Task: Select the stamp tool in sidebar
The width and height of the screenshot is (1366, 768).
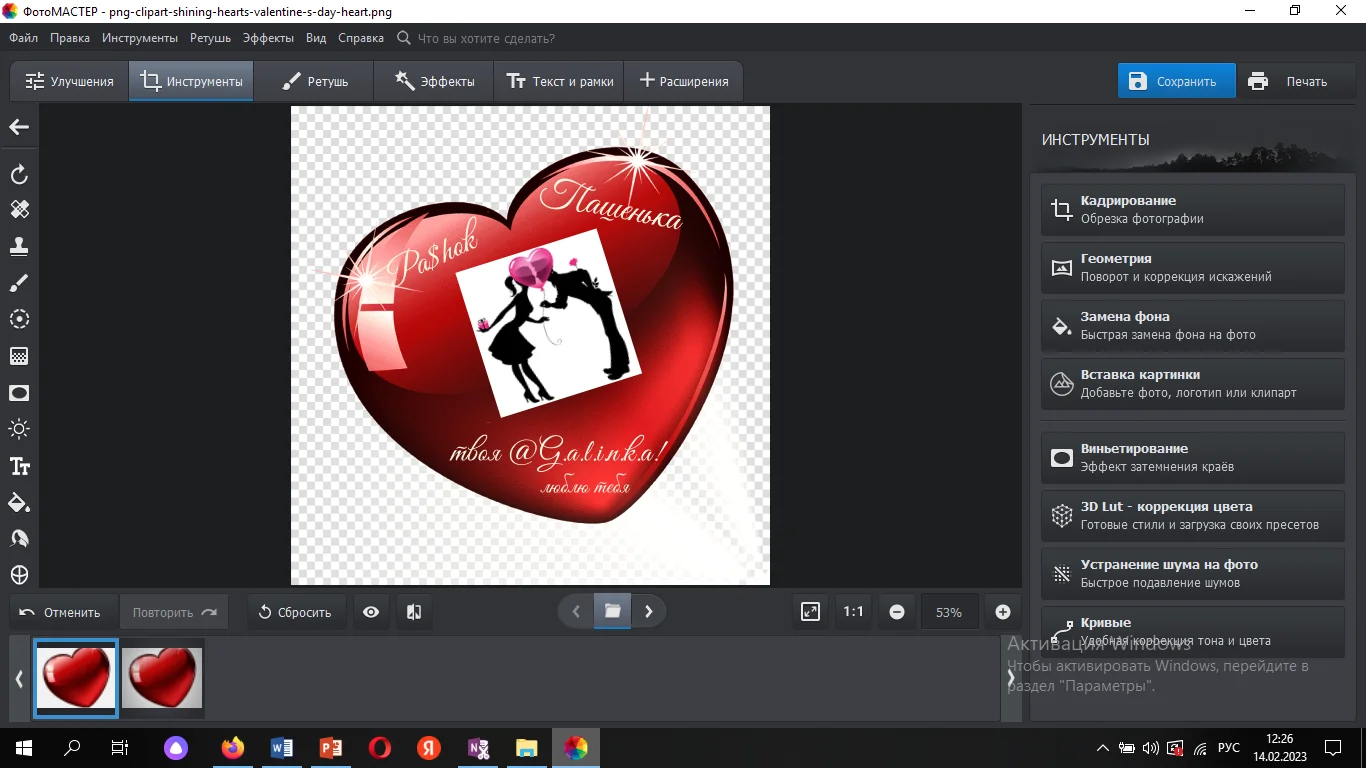Action: 19,246
